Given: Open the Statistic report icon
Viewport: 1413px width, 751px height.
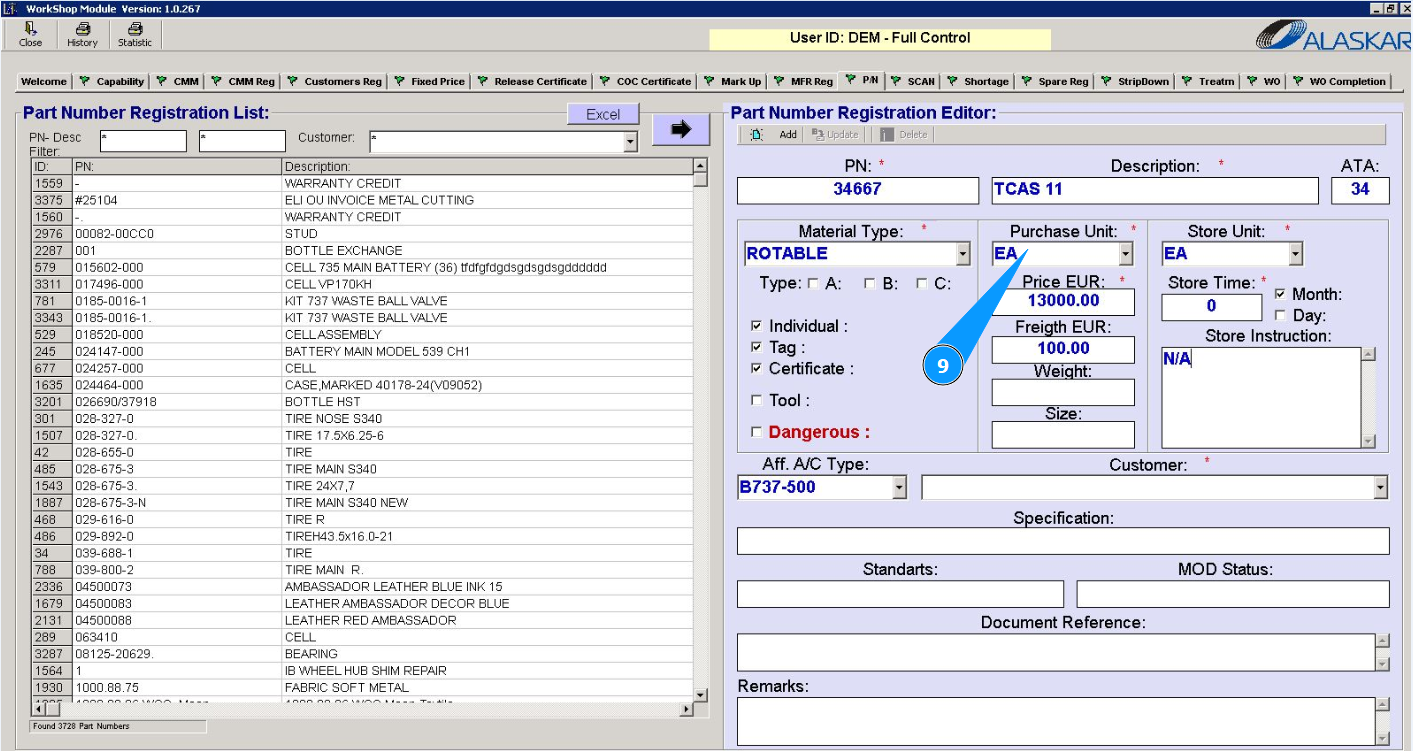Looking at the screenshot, I should pyautogui.click(x=135, y=30).
